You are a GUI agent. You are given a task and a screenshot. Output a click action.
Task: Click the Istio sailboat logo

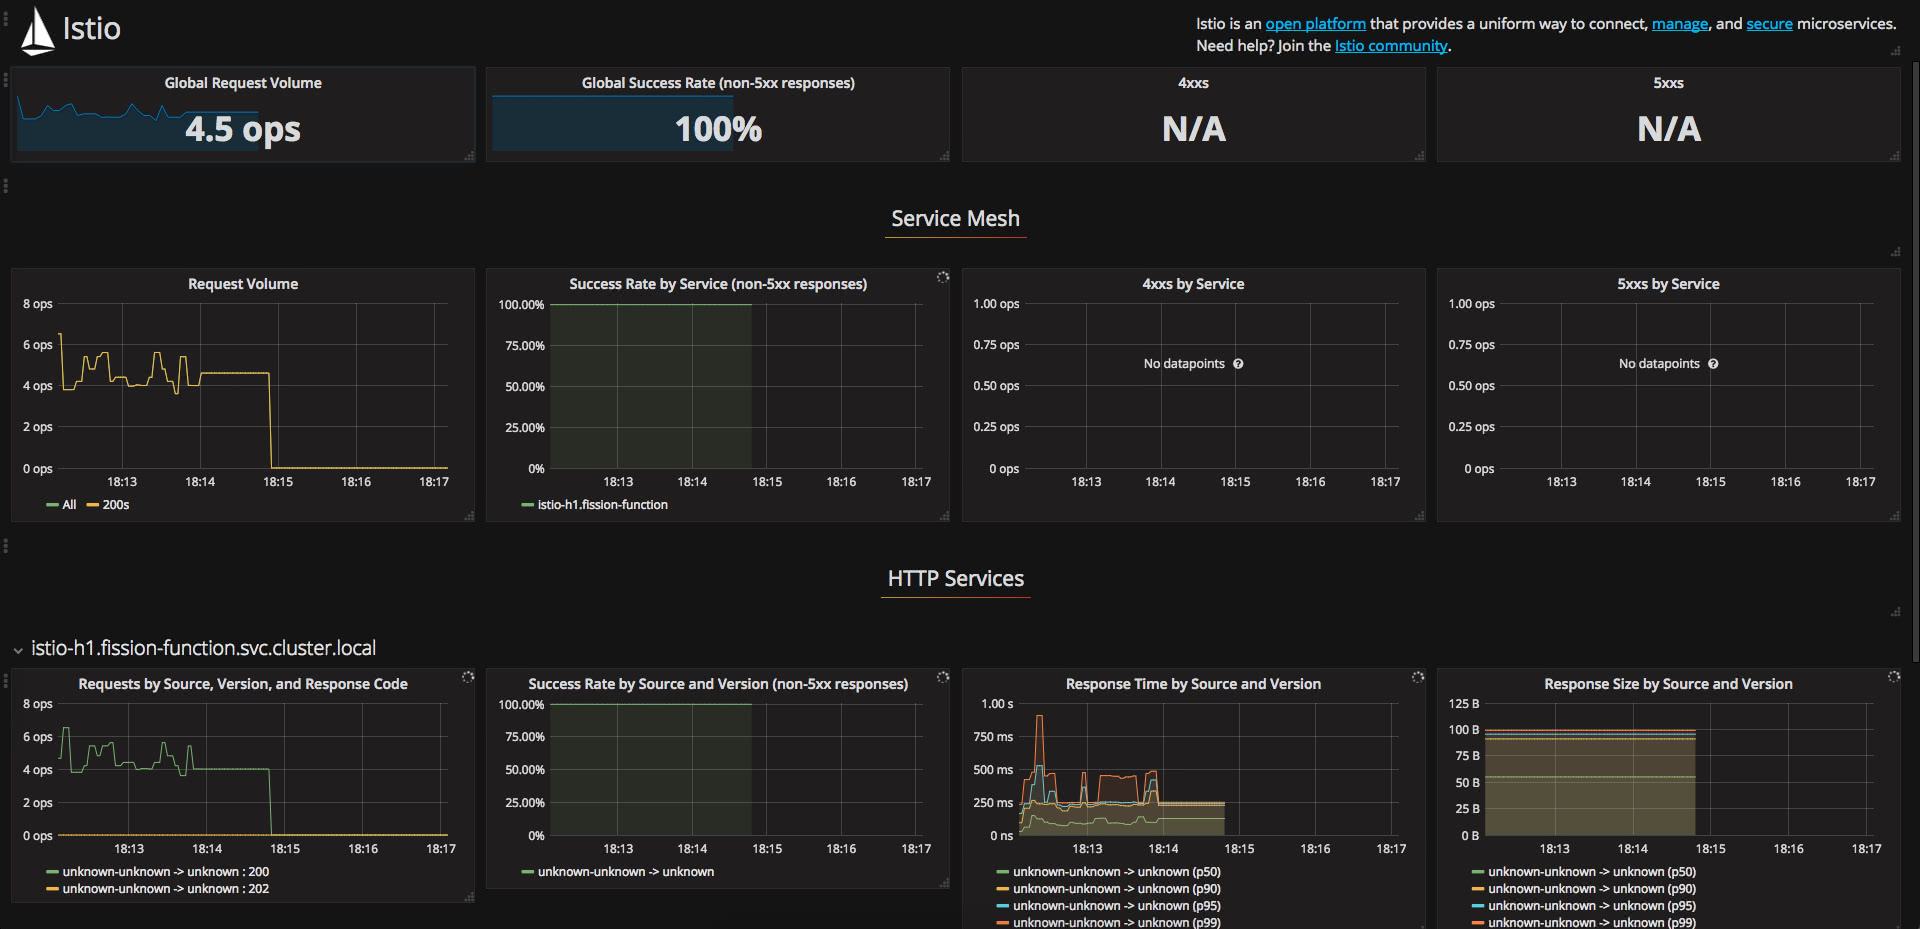[x=37, y=30]
